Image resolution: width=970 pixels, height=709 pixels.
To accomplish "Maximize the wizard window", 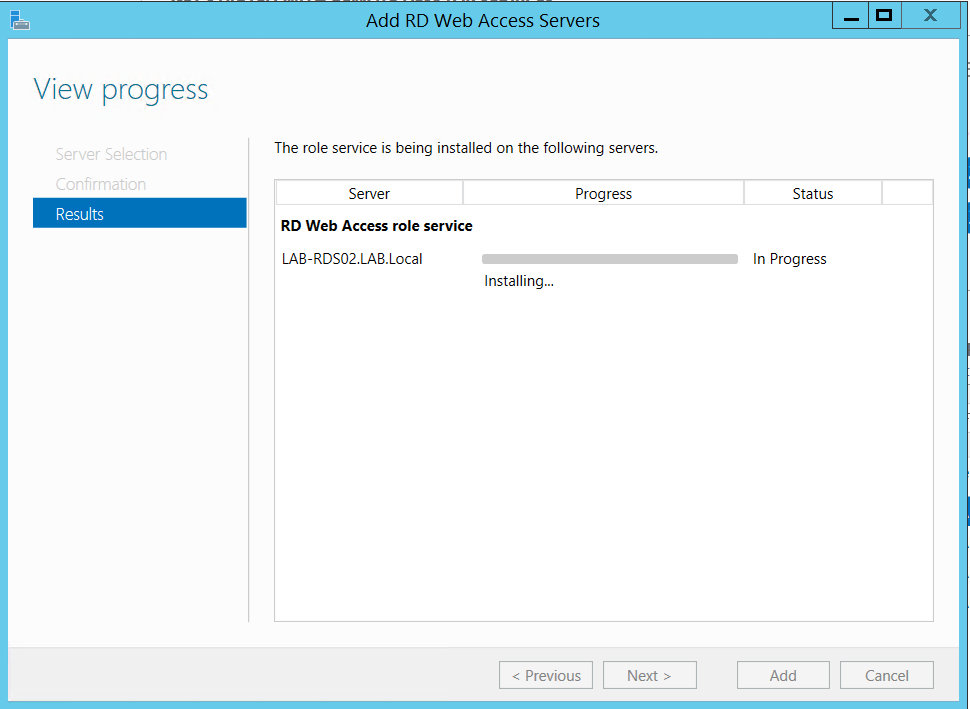I will coord(883,16).
